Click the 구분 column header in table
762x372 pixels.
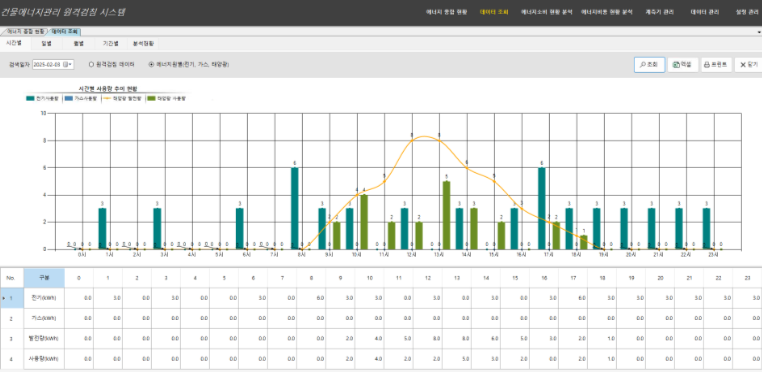click(x=44, y=278)
